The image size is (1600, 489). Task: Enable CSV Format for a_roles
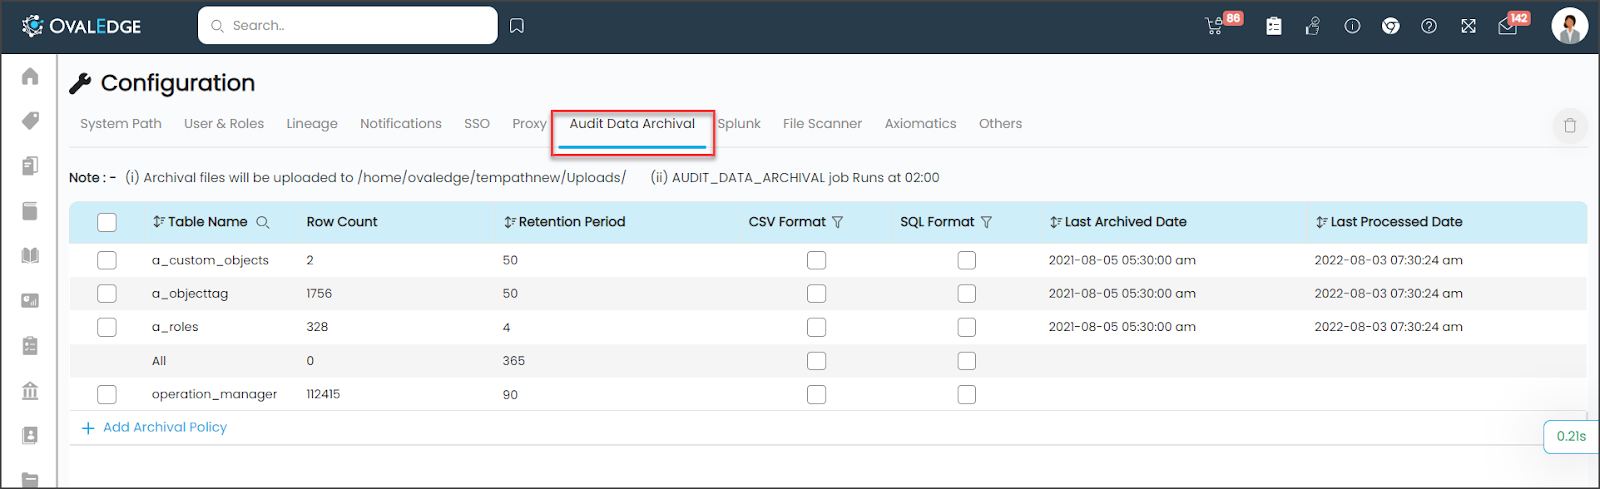(x=817, y=327)
